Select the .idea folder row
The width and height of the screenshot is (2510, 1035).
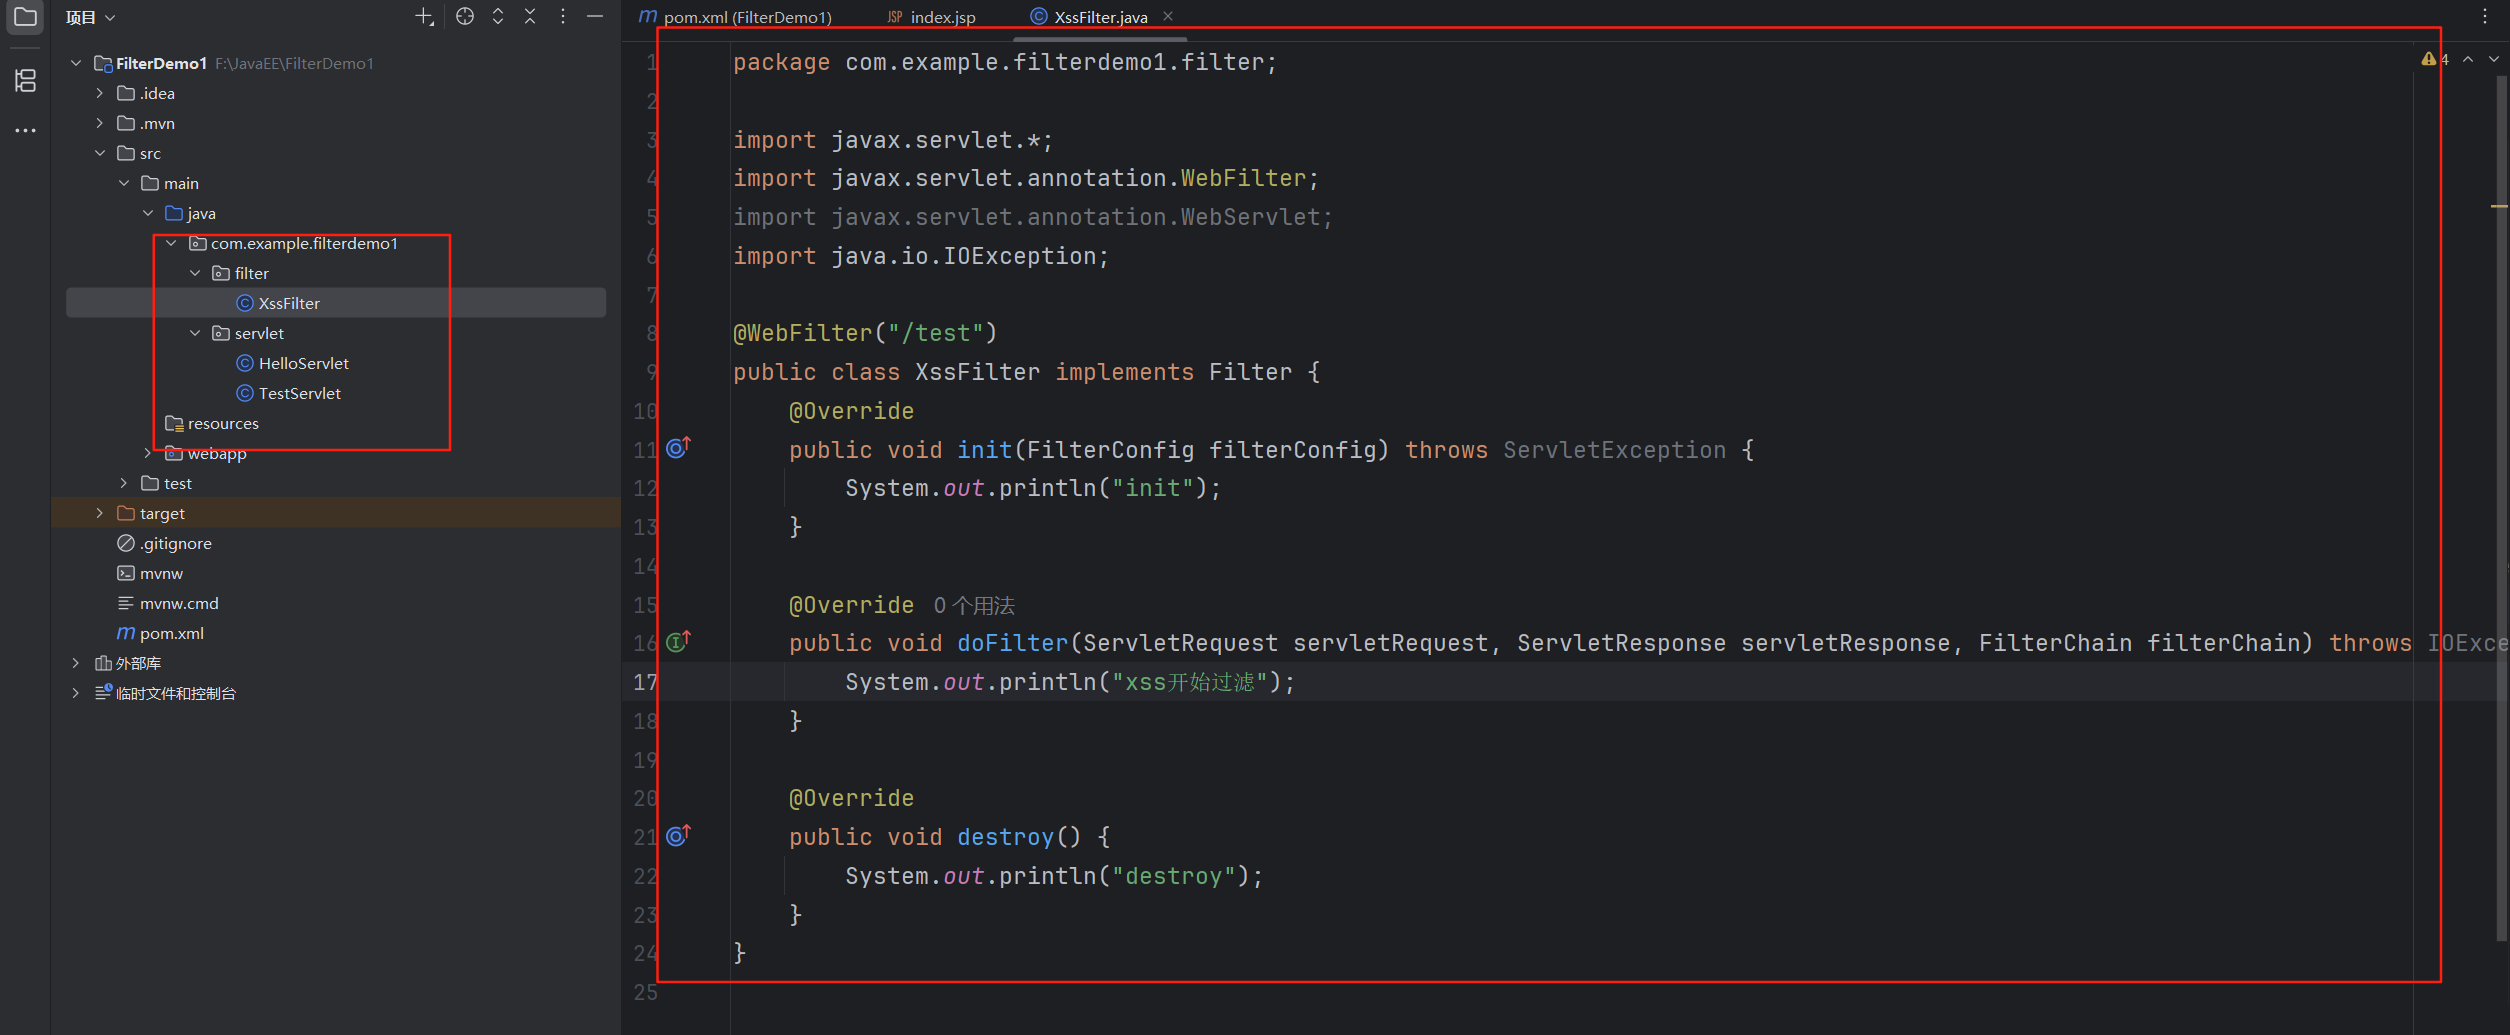(x=336, y=93)
